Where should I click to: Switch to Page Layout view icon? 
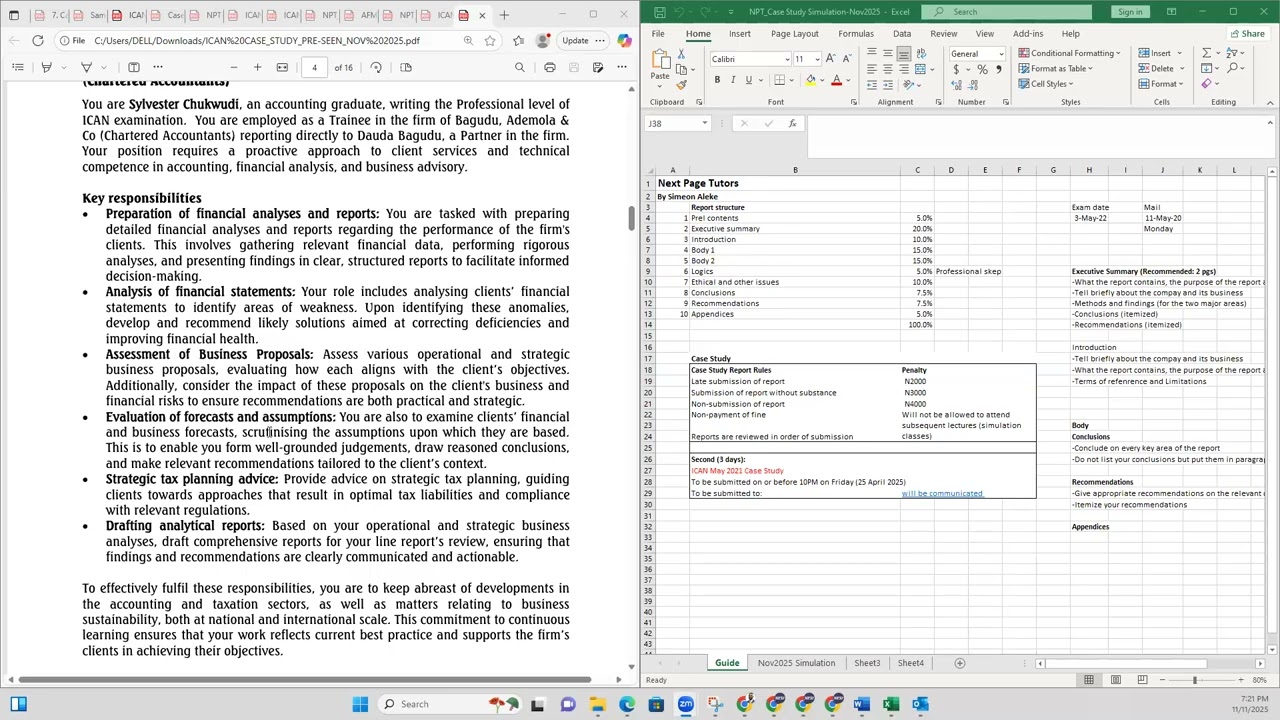[x=1116, y=680]
